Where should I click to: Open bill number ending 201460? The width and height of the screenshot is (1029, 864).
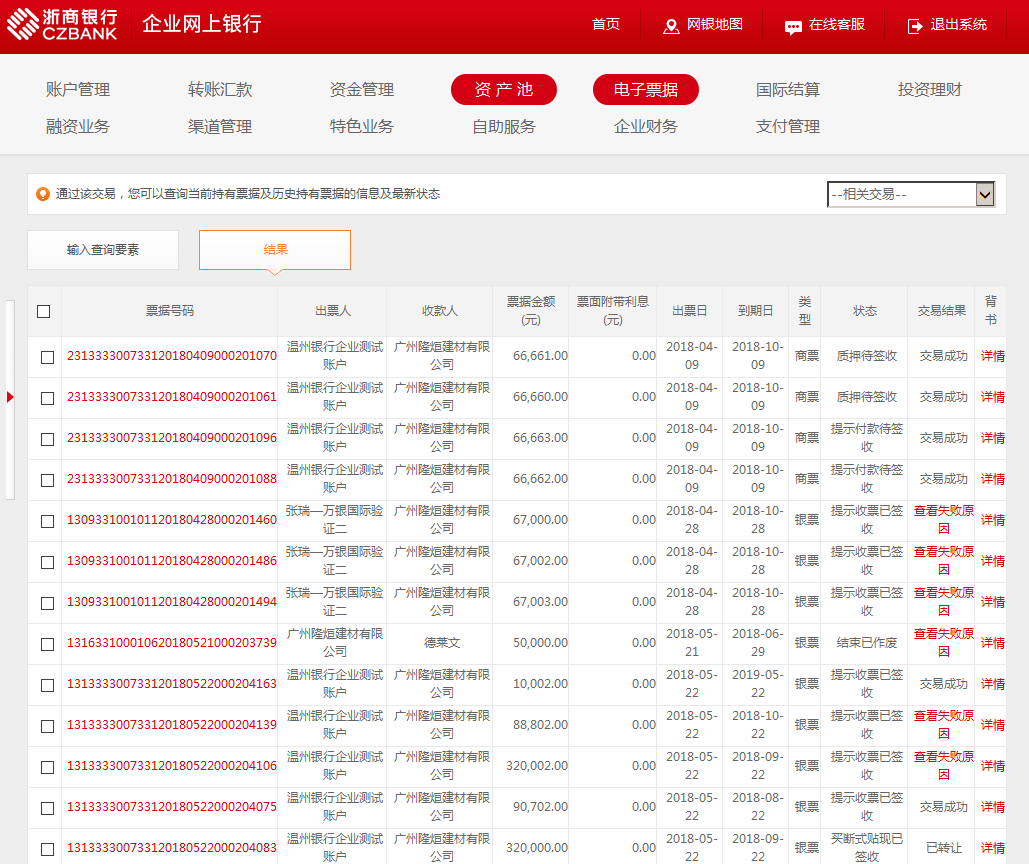(x=172, y=520)
